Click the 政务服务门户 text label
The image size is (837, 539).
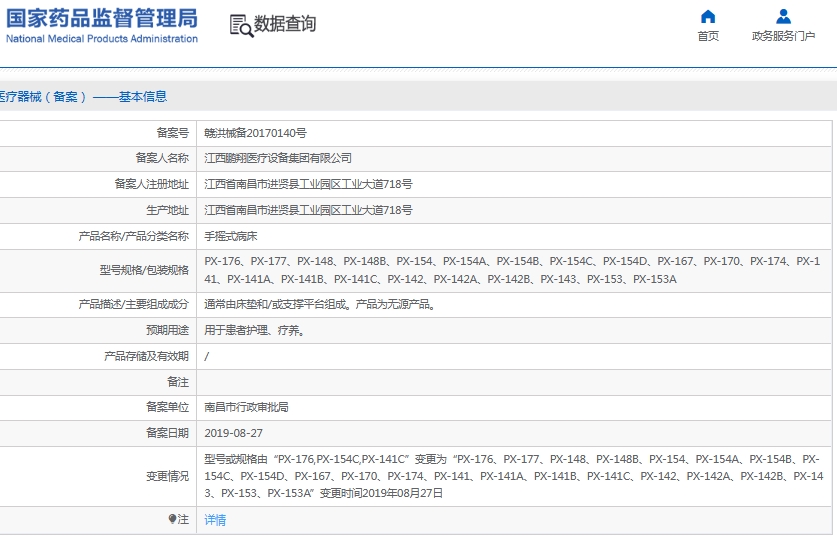click(783, 36)
